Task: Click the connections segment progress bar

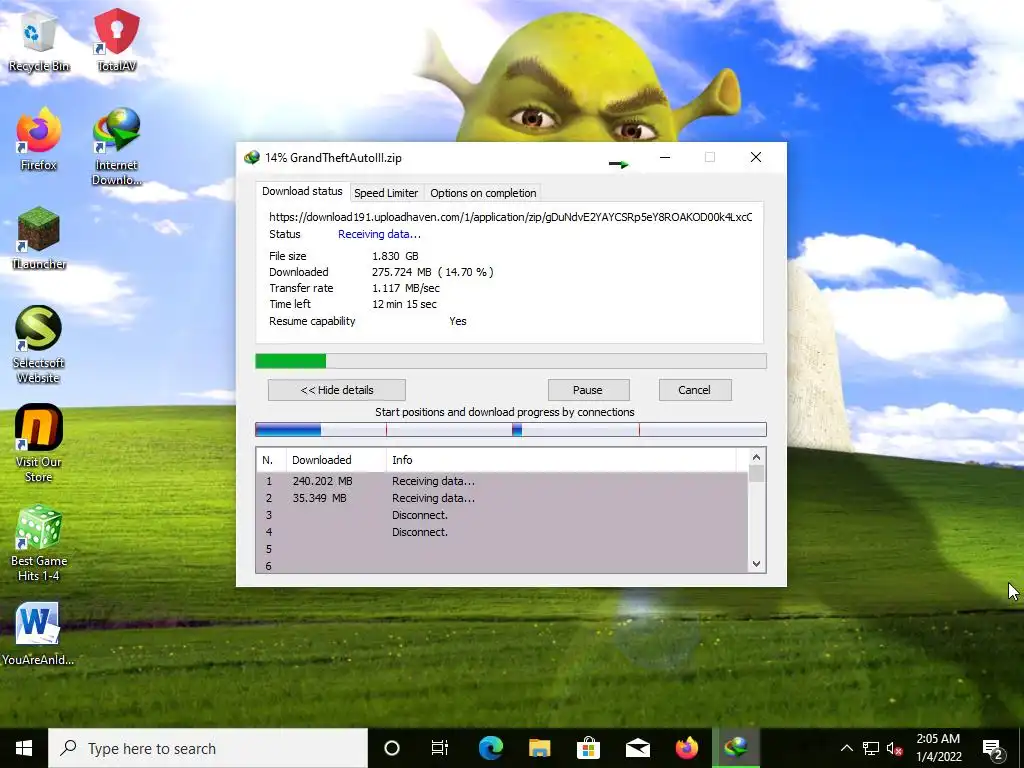Action: pyautogui.click(x=511, y=430)
